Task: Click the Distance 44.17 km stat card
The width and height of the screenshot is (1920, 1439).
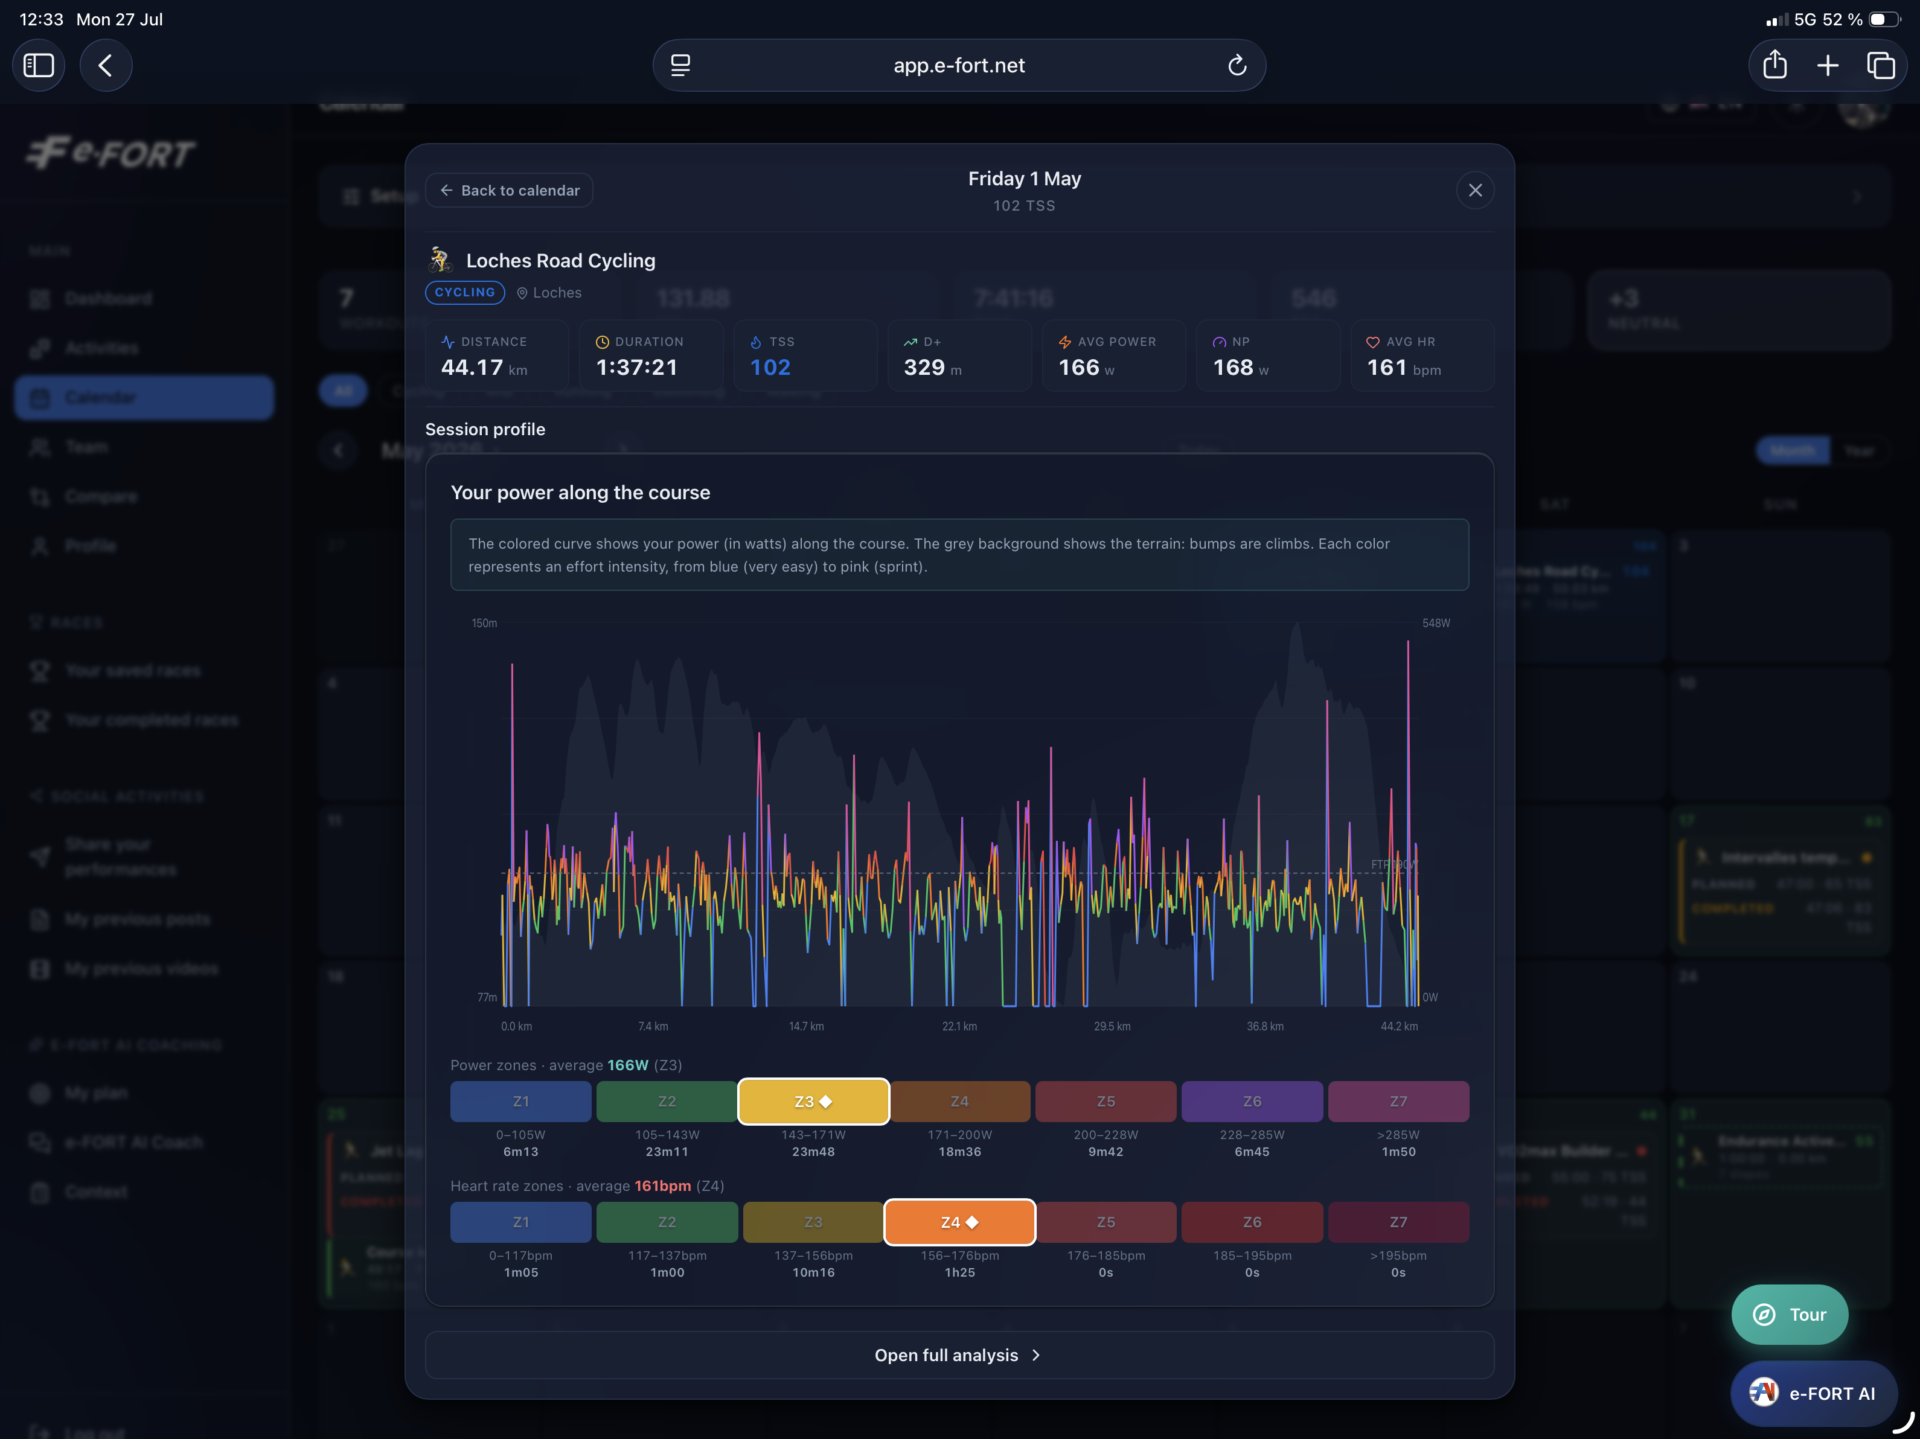Action: (x=497, y=356)
